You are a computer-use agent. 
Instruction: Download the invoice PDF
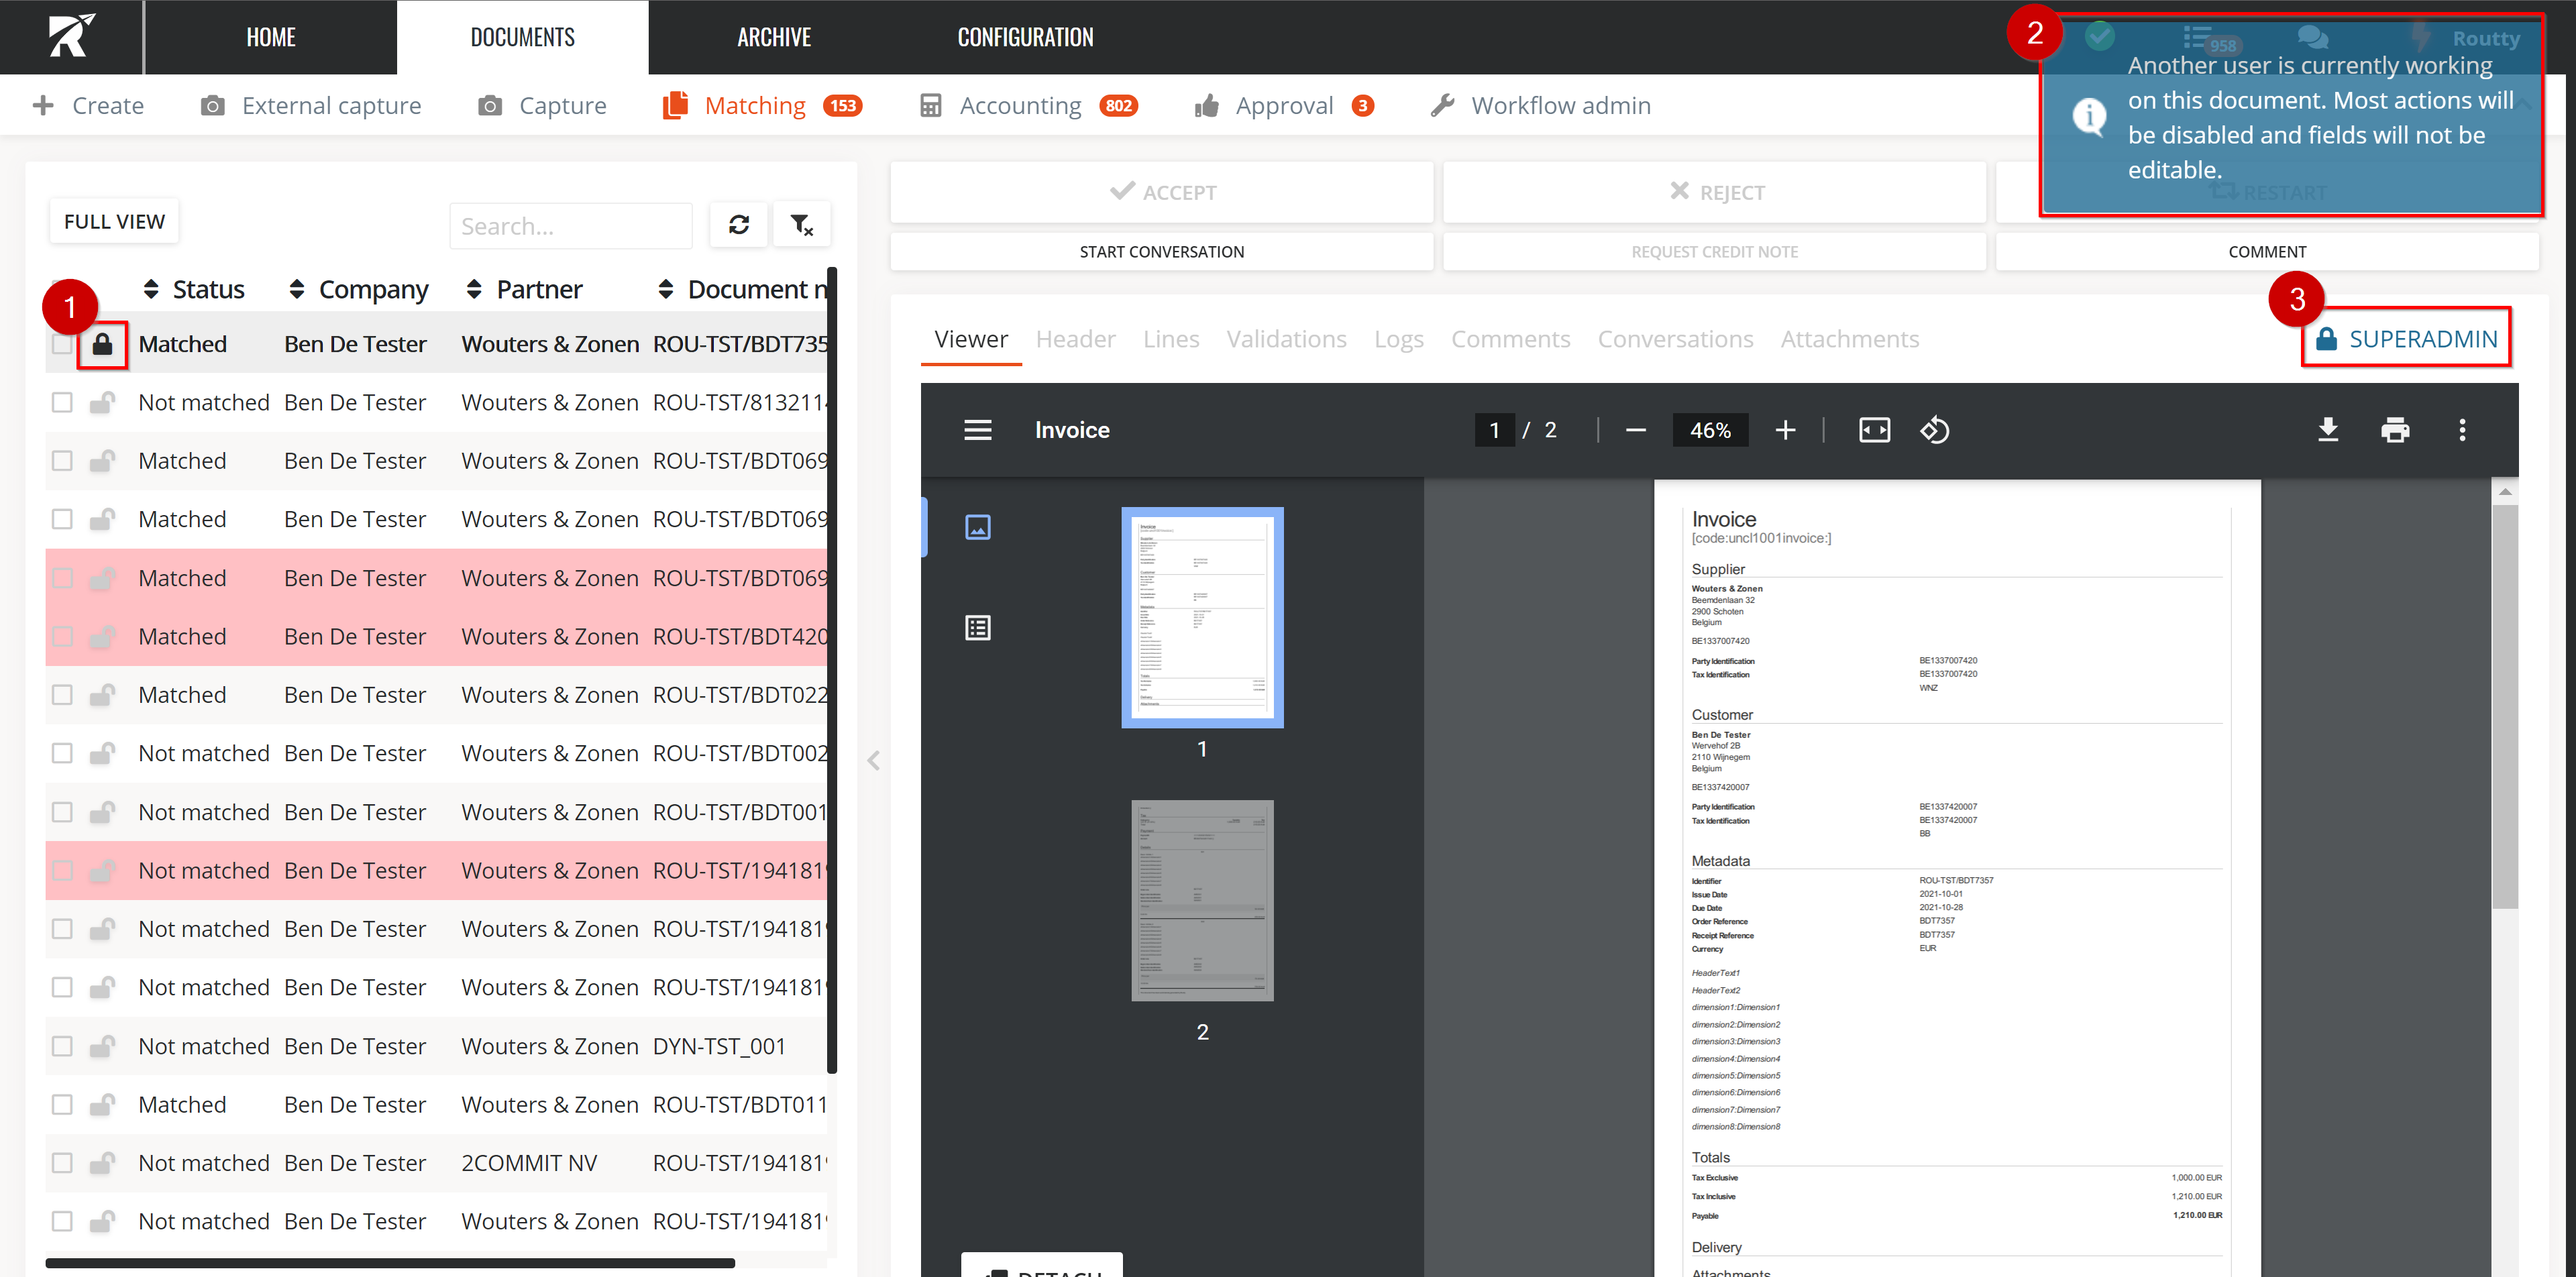point(2327,430)
